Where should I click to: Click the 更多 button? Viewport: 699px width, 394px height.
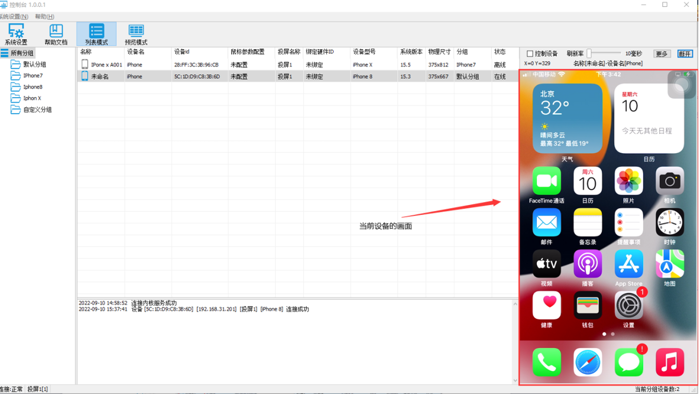tap(662, 53)
